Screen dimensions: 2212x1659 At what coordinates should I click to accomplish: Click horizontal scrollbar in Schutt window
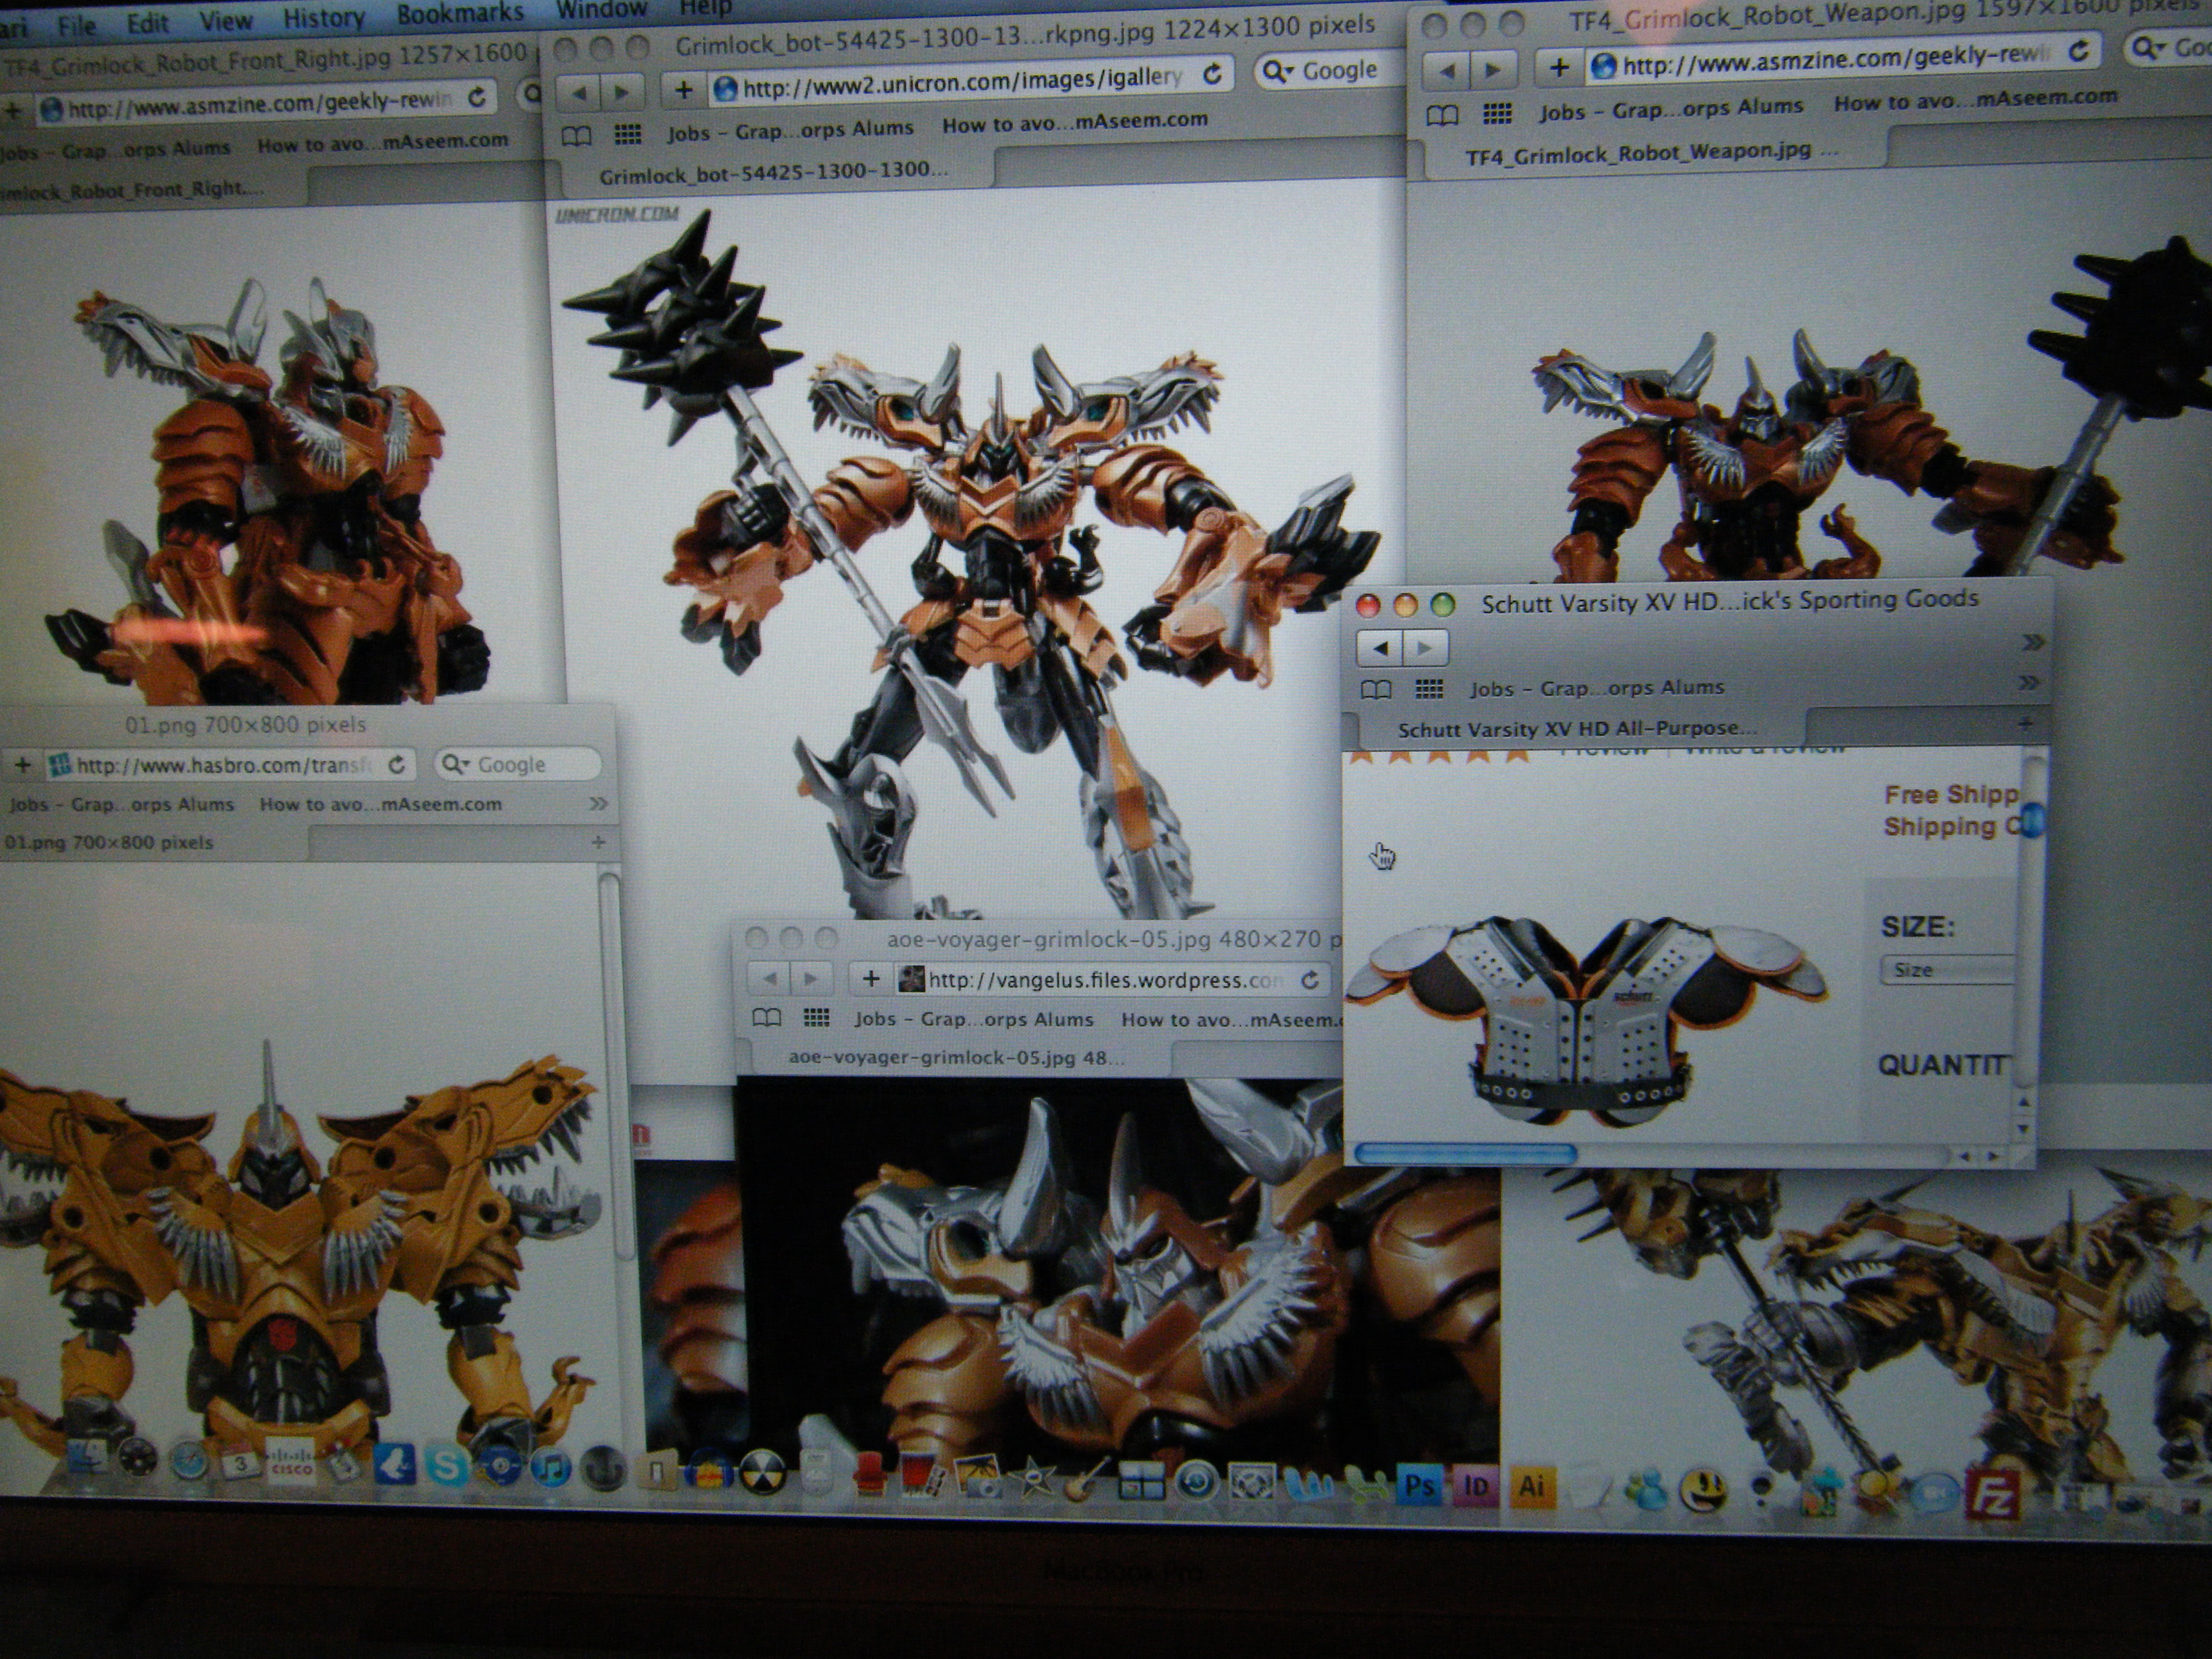pyautogui.click(x=1465, y=1154)
